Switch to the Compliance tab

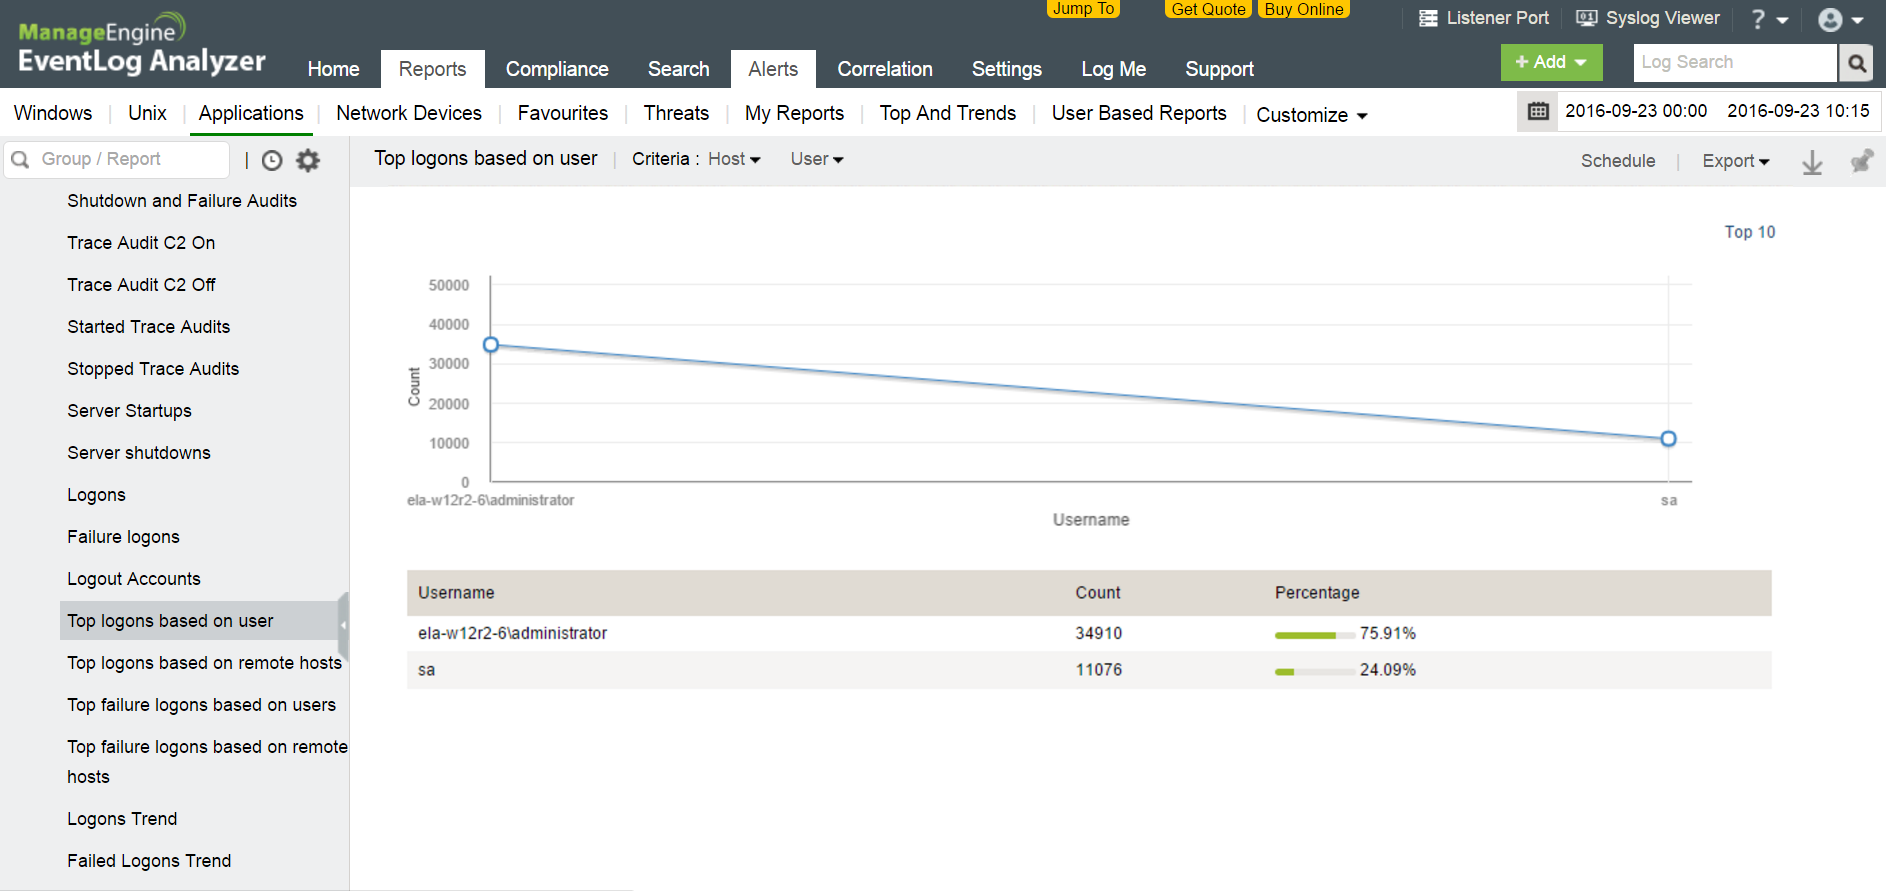point(556,69)
